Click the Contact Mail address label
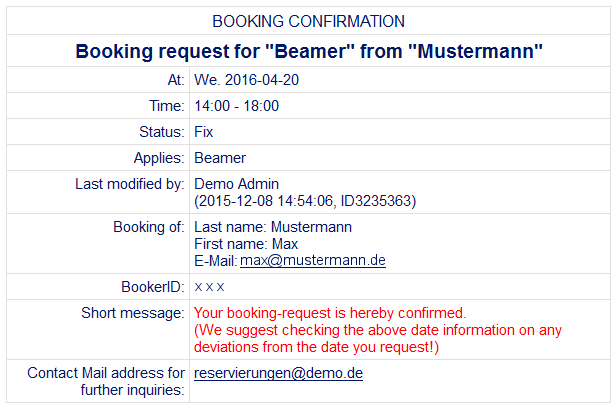Screen dimensions: 616x408 pyautogui.click(x=106, y=381)
